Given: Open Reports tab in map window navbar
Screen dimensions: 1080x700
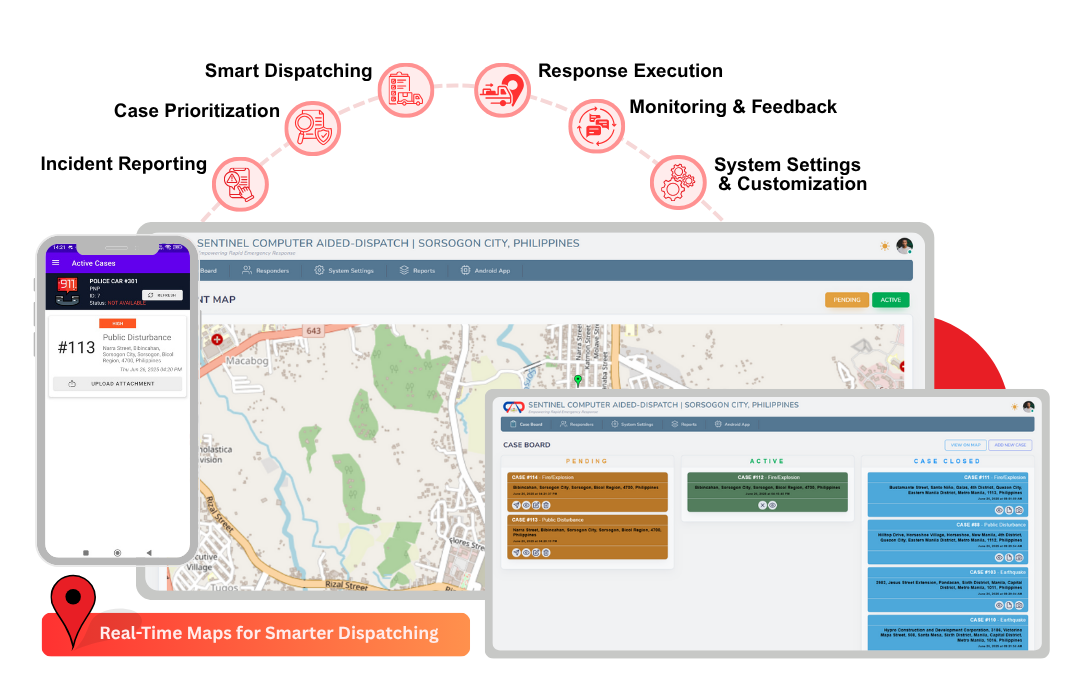Looking at the screenshot, I should [417, 270].
